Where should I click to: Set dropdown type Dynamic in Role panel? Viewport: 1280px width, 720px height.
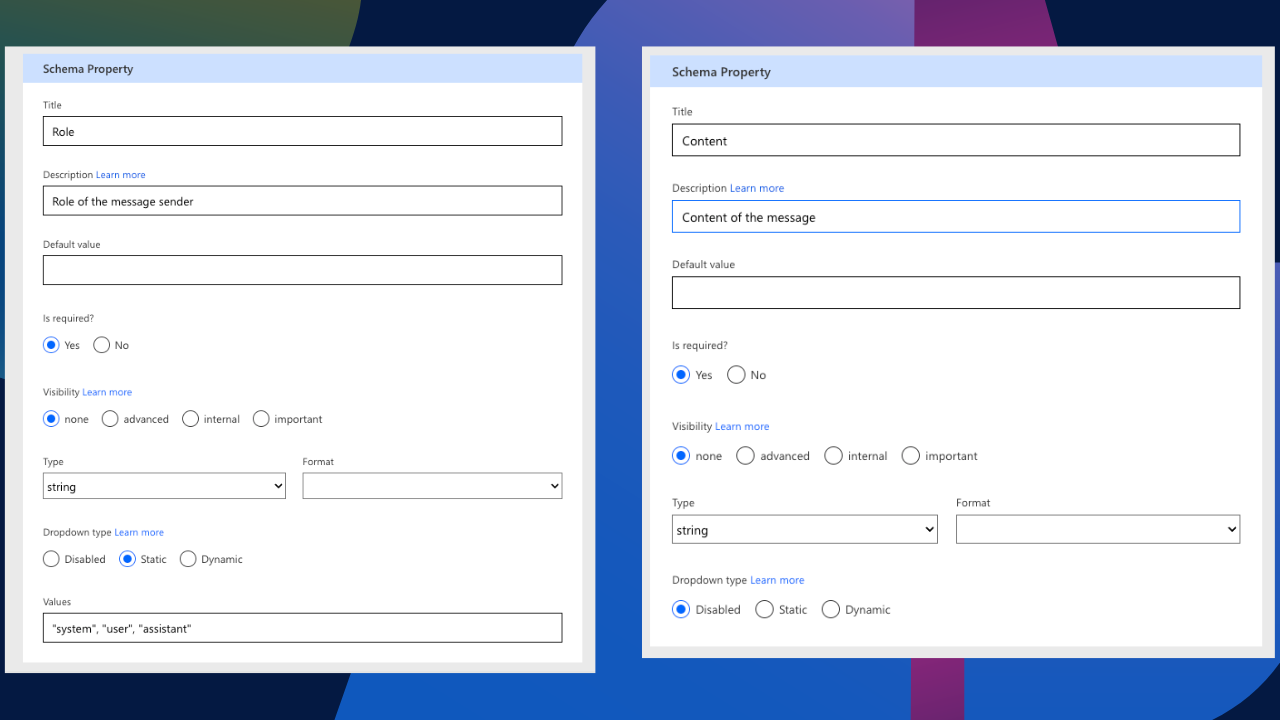[x=188, y=559]
